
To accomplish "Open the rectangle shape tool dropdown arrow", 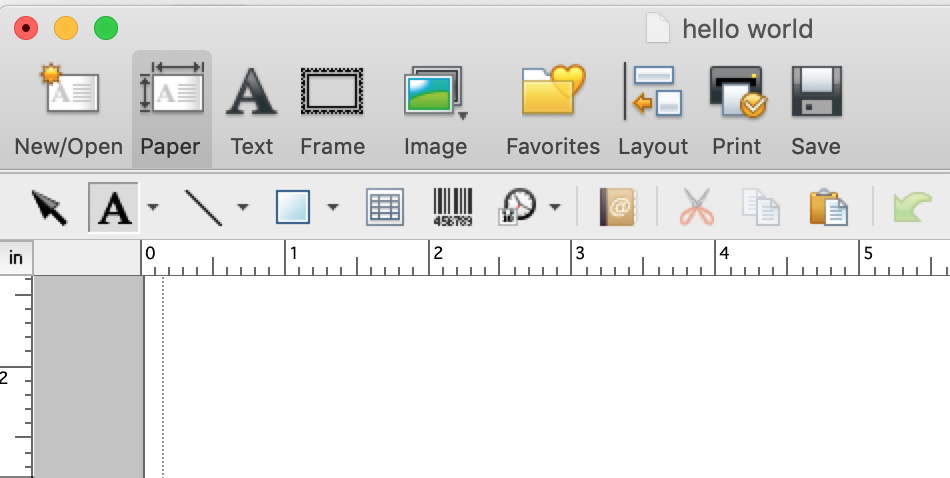I will click(x=333, y=208).
